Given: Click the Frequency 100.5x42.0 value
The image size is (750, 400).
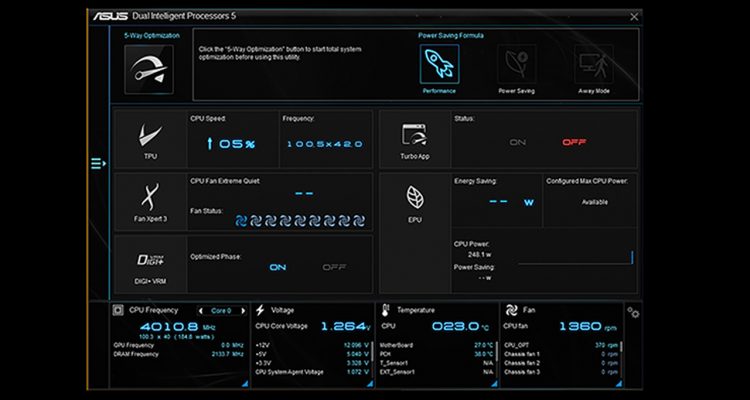Looking at the screenshot, I should (325, 144).
